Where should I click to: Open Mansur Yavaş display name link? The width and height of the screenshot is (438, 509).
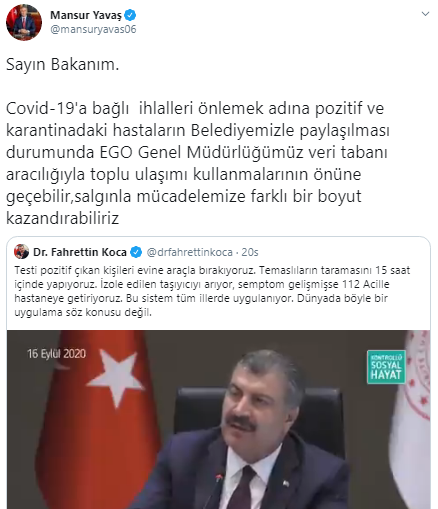pos(86,15)
